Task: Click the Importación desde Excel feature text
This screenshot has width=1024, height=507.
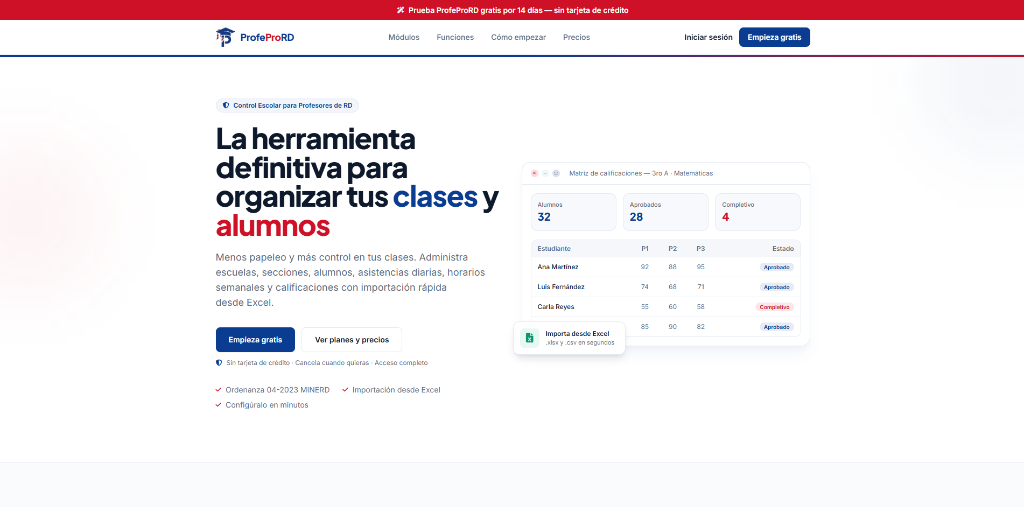Action: tap(396, 390)
